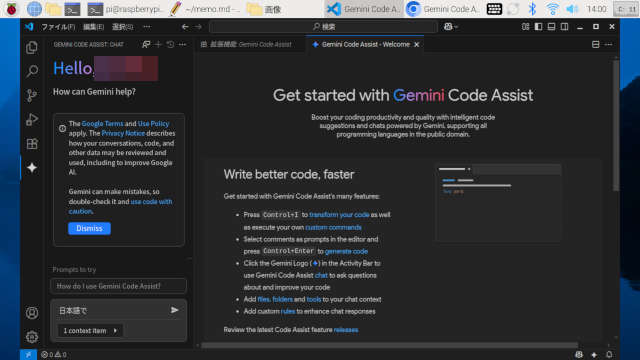
Task: Open editor more actions ellipsis
Action: point(608,44)
